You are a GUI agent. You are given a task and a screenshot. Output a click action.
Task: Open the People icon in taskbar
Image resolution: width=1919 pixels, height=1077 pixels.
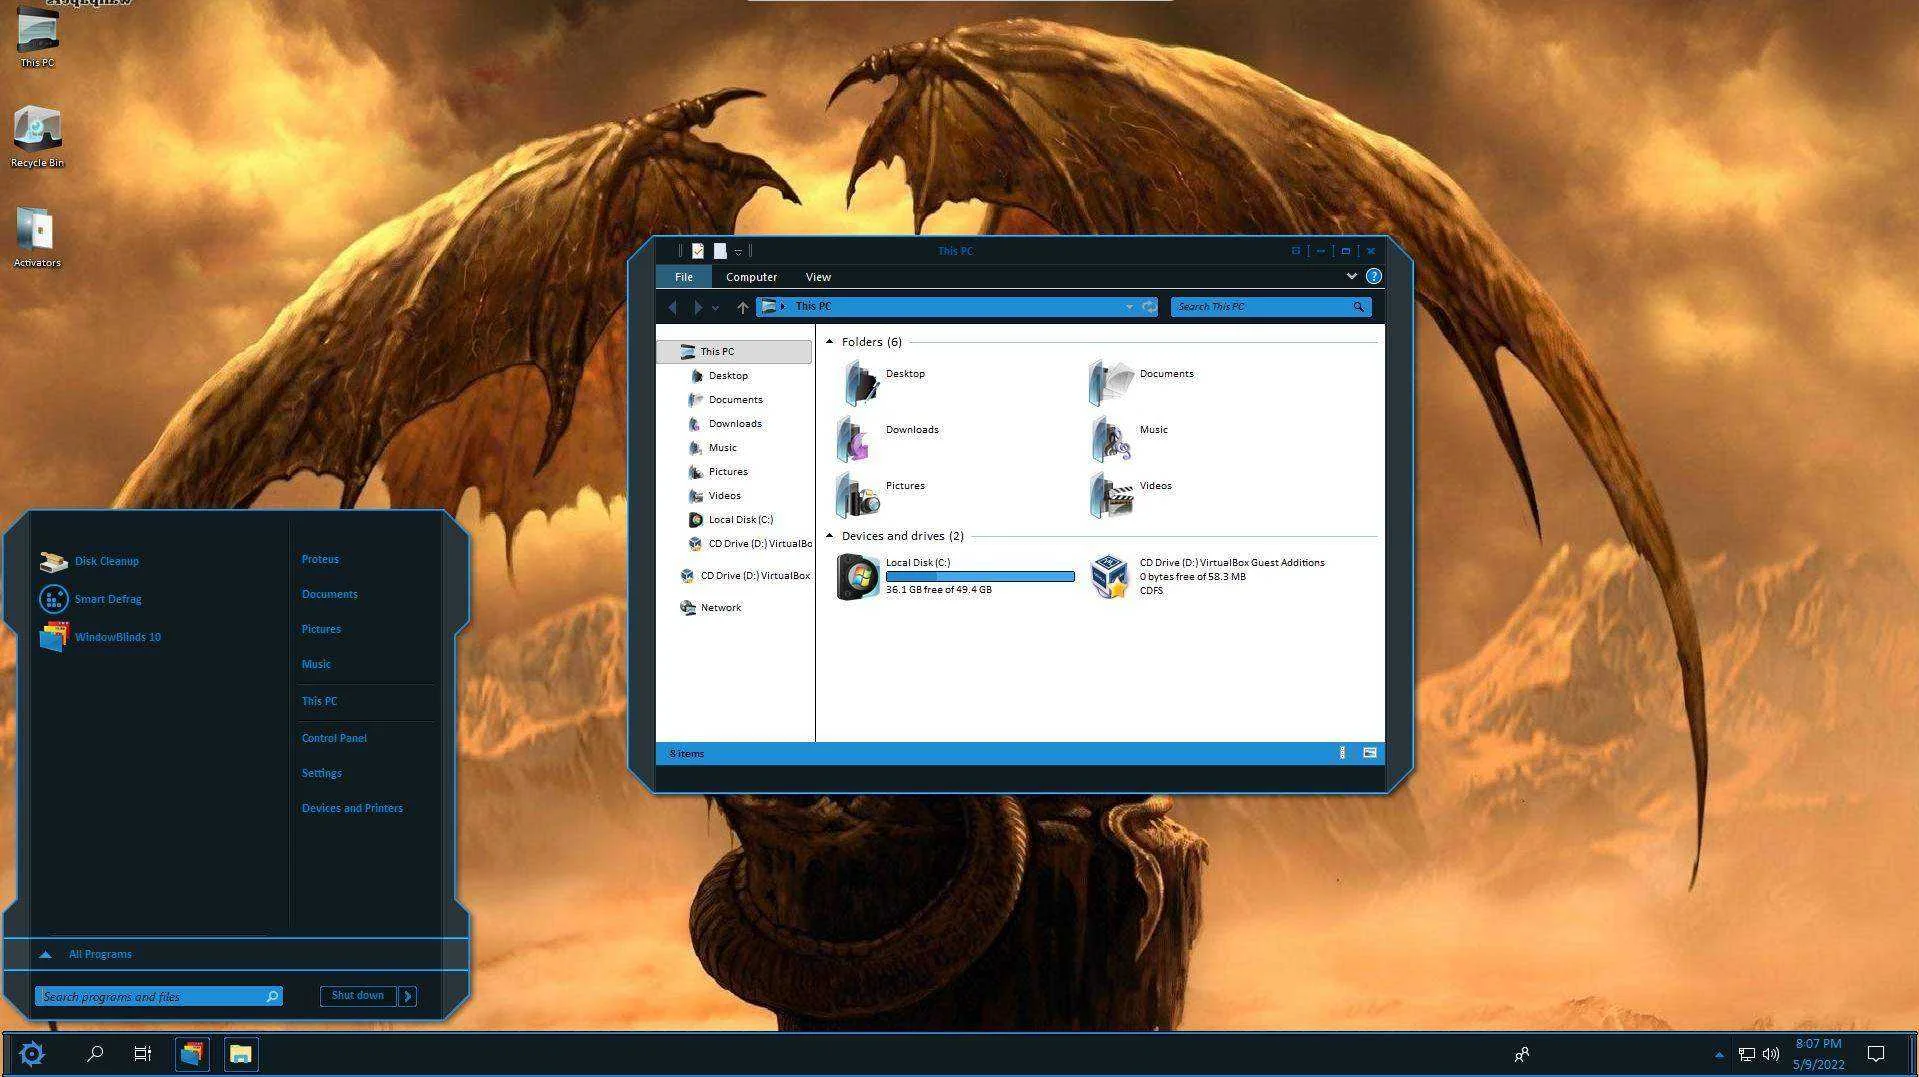[x=1522, y=1054]
